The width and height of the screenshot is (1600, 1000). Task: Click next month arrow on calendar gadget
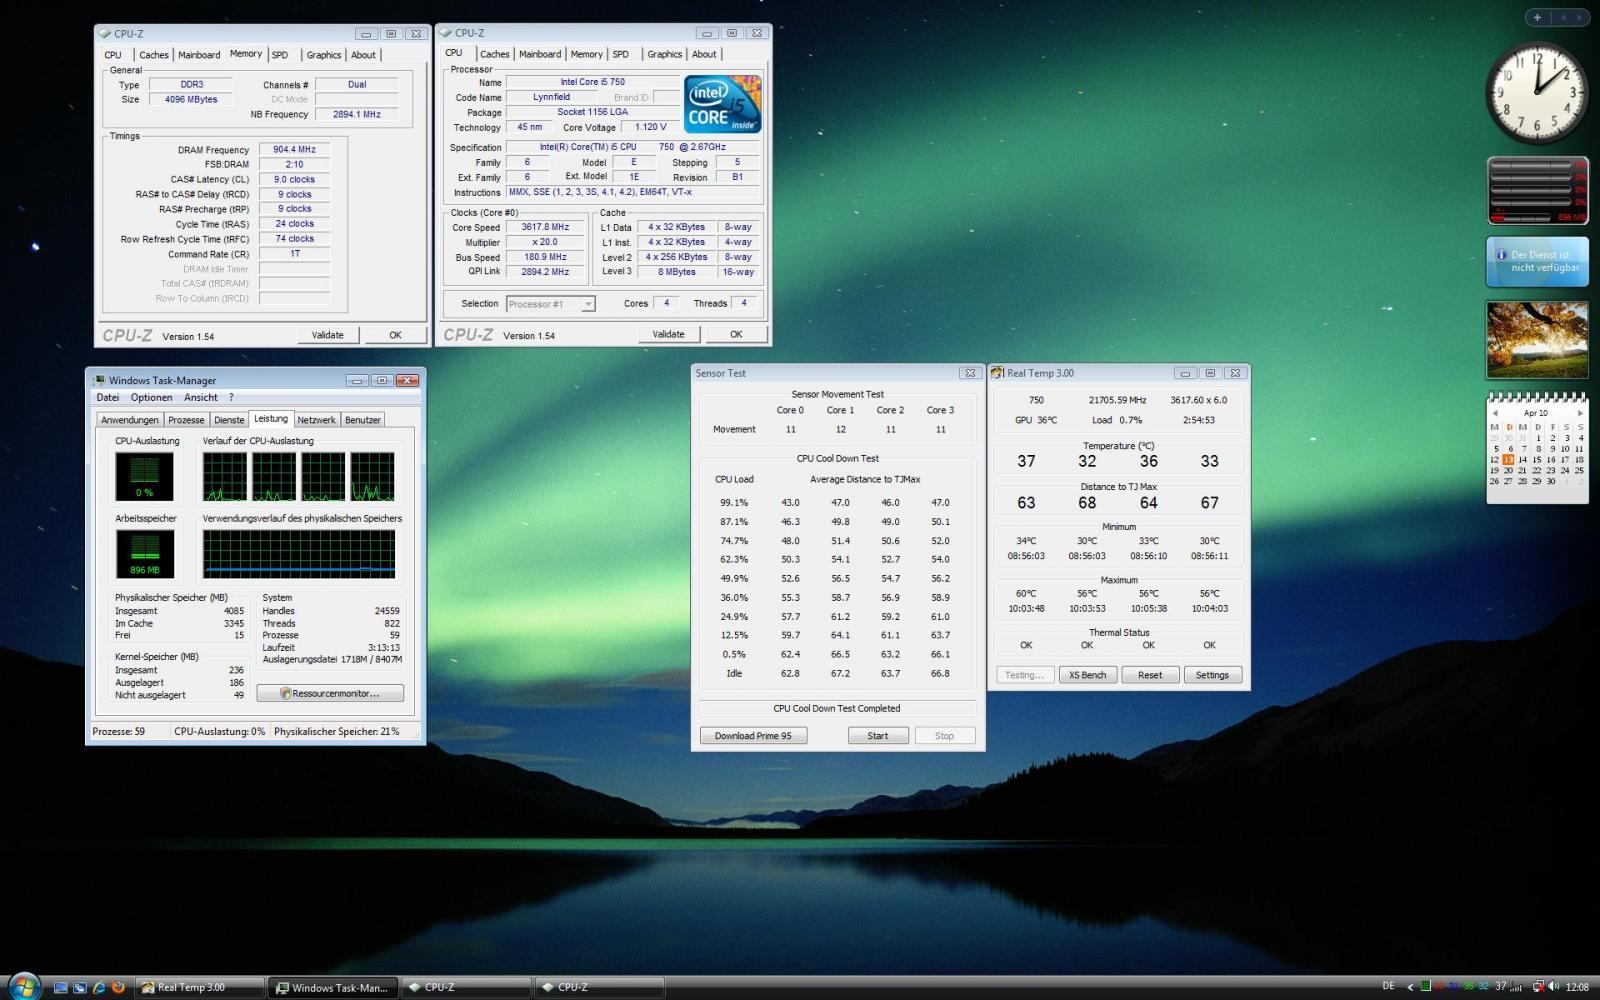tap(1579, 413)
